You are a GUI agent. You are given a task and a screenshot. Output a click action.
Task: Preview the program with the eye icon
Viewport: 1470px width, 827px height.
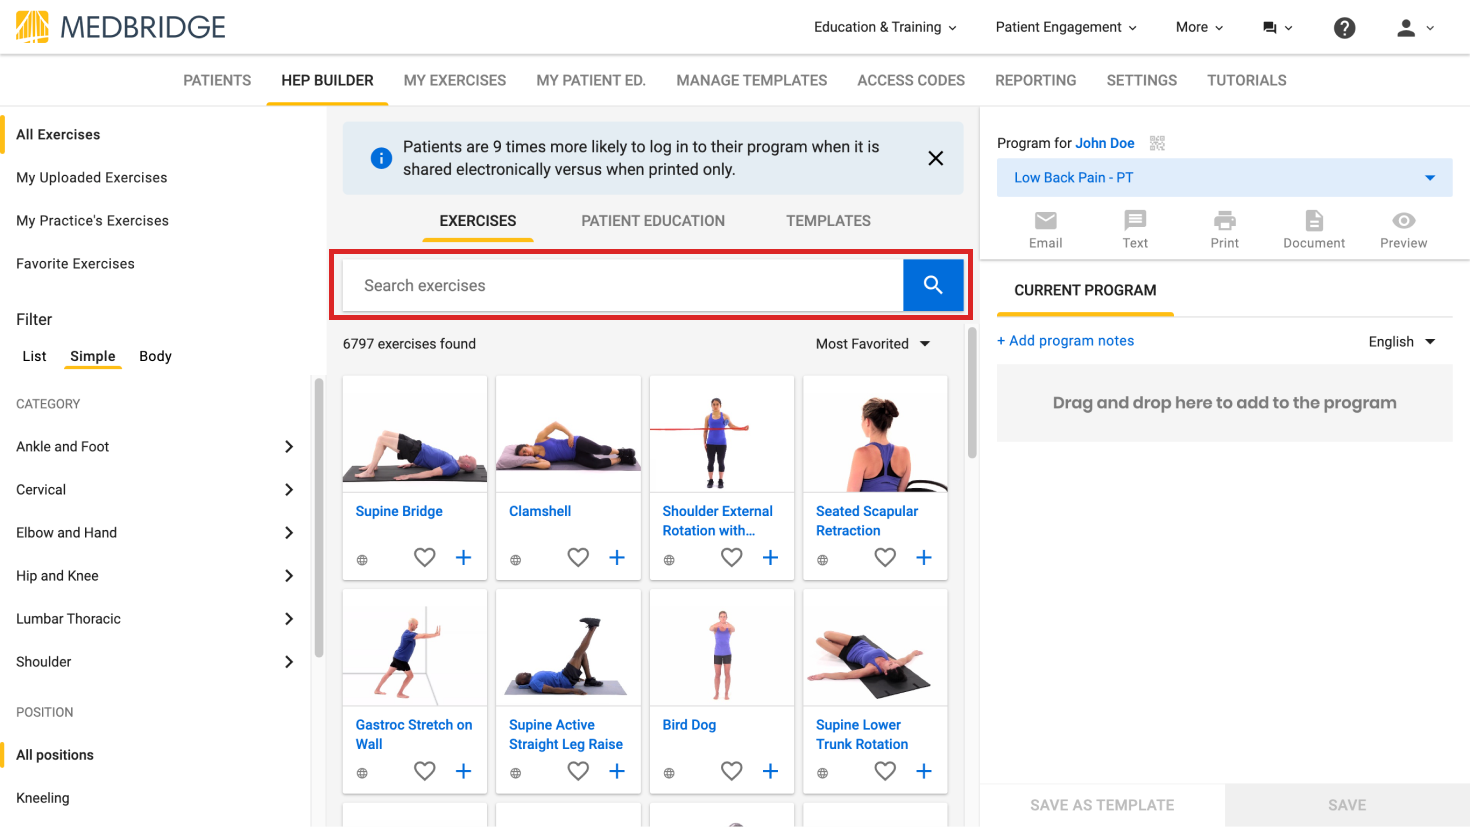pyautogui.click(x=1404, y=229)
